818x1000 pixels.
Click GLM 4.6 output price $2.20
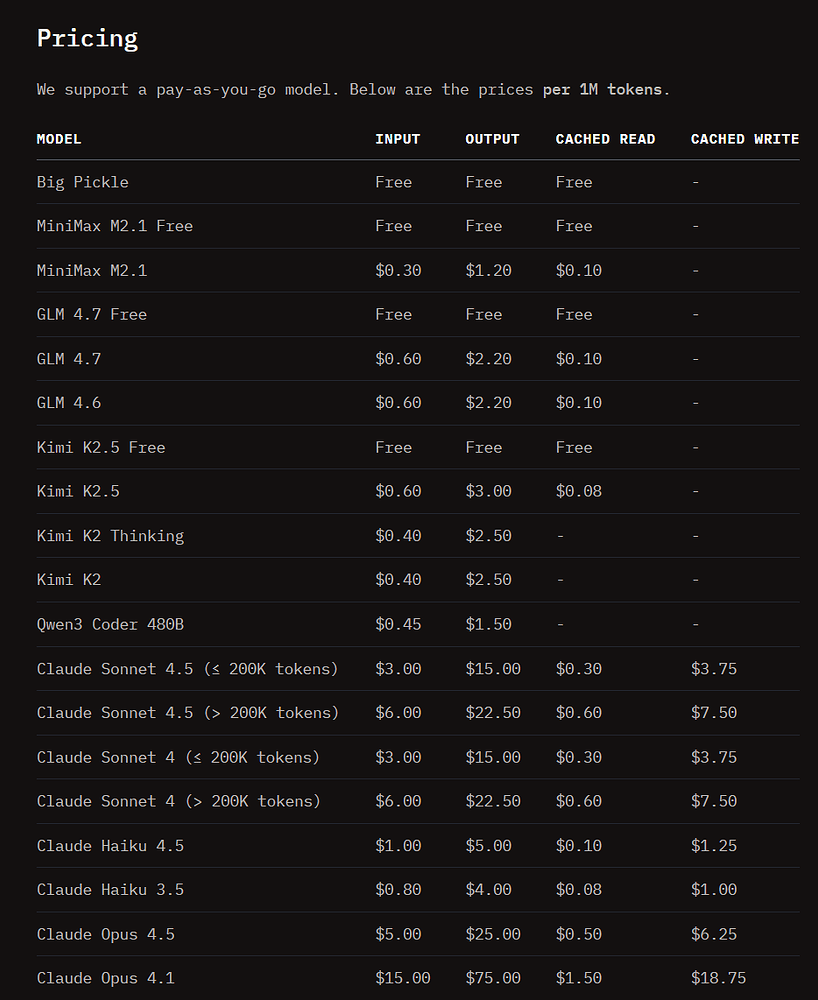[x=488, y=403]
